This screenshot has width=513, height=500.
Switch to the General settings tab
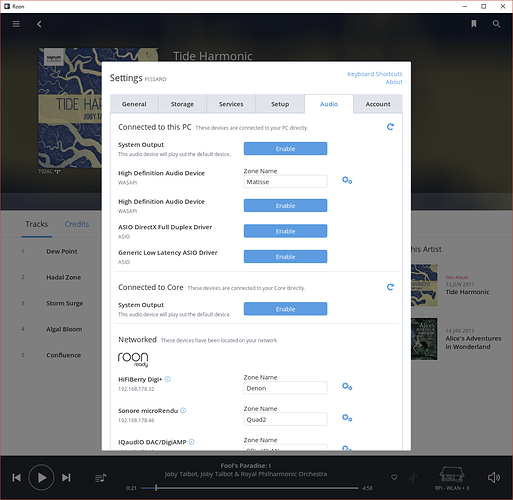point(134,104)
